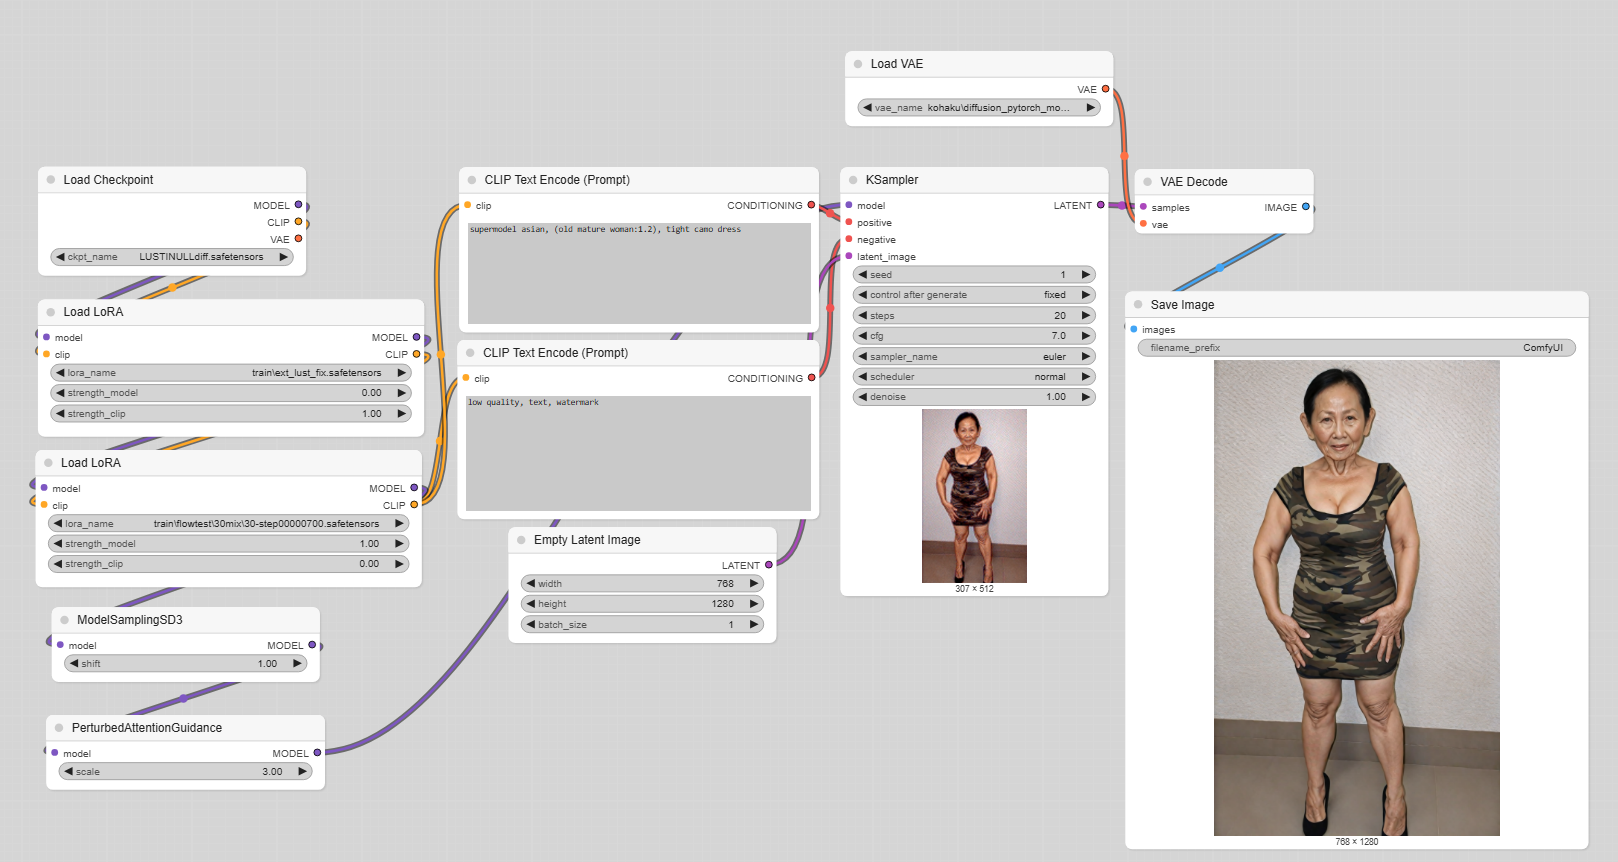Toggle collapse dot on the VAE Decode node

pyautogui.click(x=1148, y=182)
